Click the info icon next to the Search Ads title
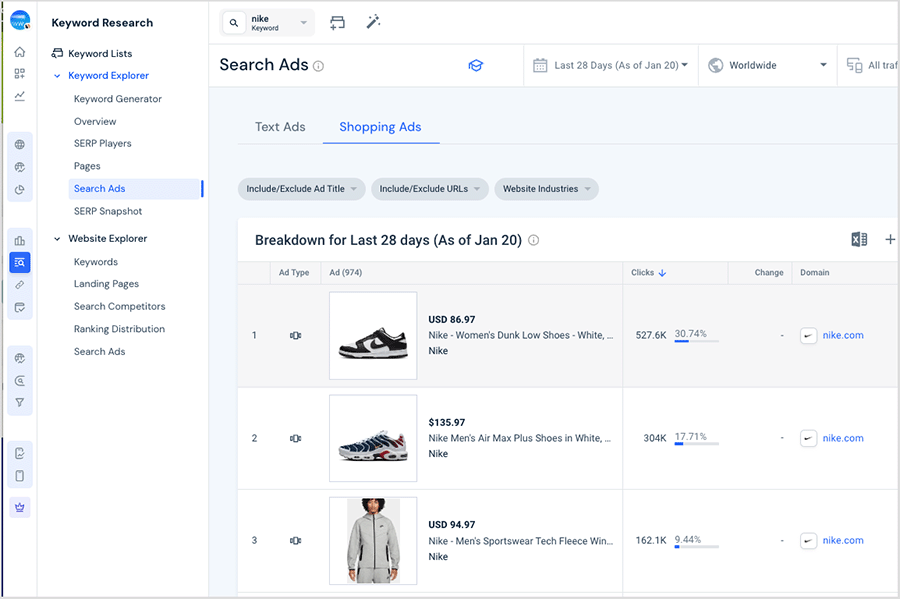Viewport: 900px width, 599px height. (319, 66)
